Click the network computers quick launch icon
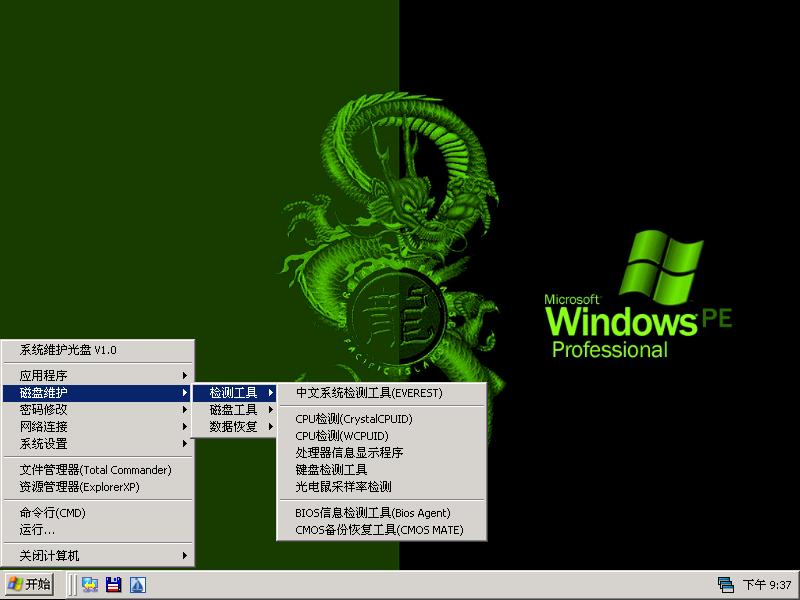 click(x=90, y=585)
